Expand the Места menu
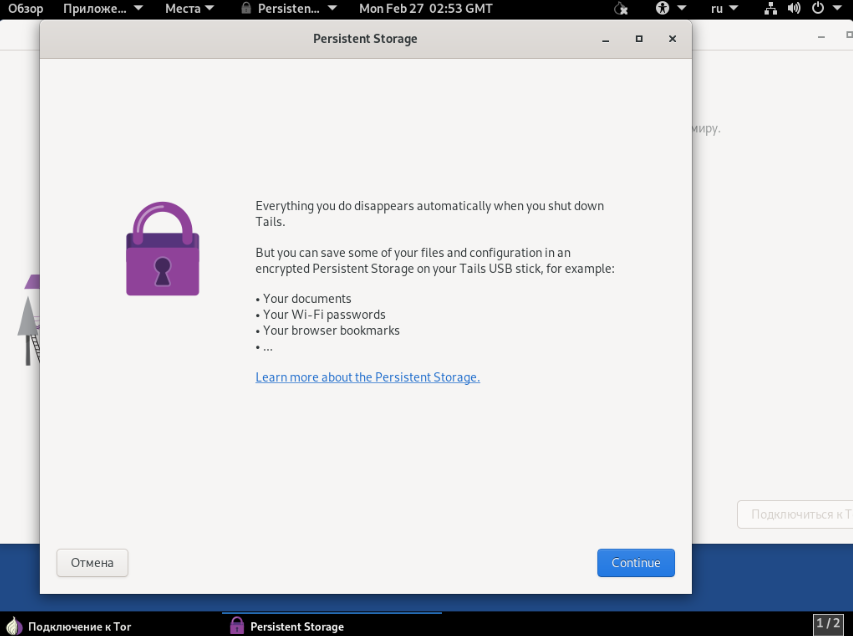This screenshot has height=636, width=853. (189, 9)
